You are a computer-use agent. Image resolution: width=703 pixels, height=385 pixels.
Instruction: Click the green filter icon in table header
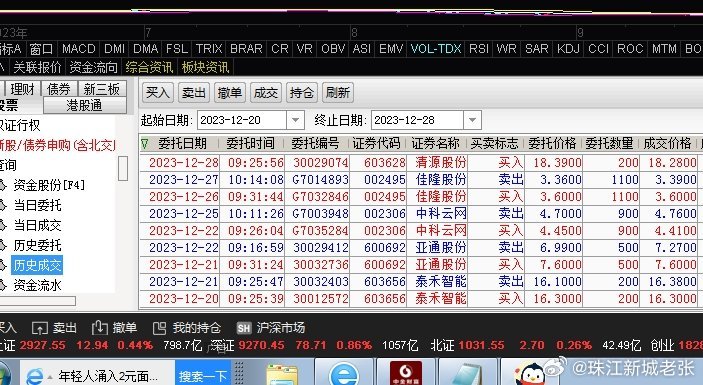pos(144,144)
